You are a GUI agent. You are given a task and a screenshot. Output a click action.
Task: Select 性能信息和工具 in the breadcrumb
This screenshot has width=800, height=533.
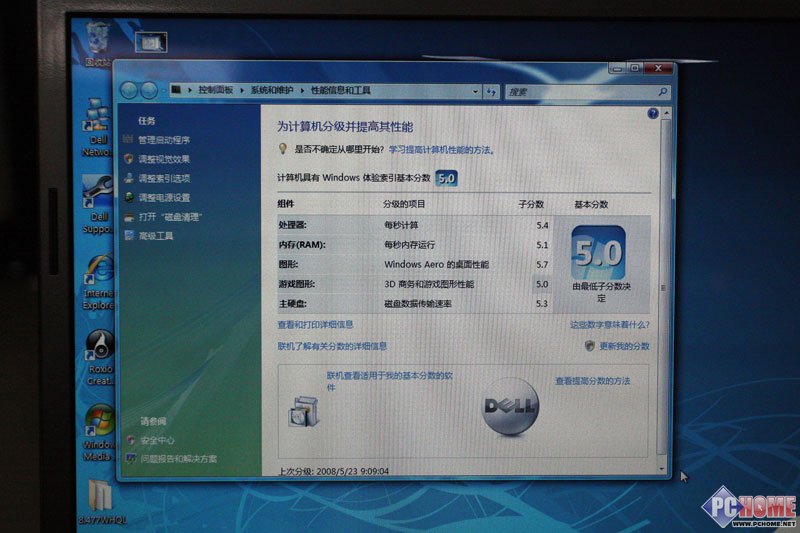tap(340, 90)
